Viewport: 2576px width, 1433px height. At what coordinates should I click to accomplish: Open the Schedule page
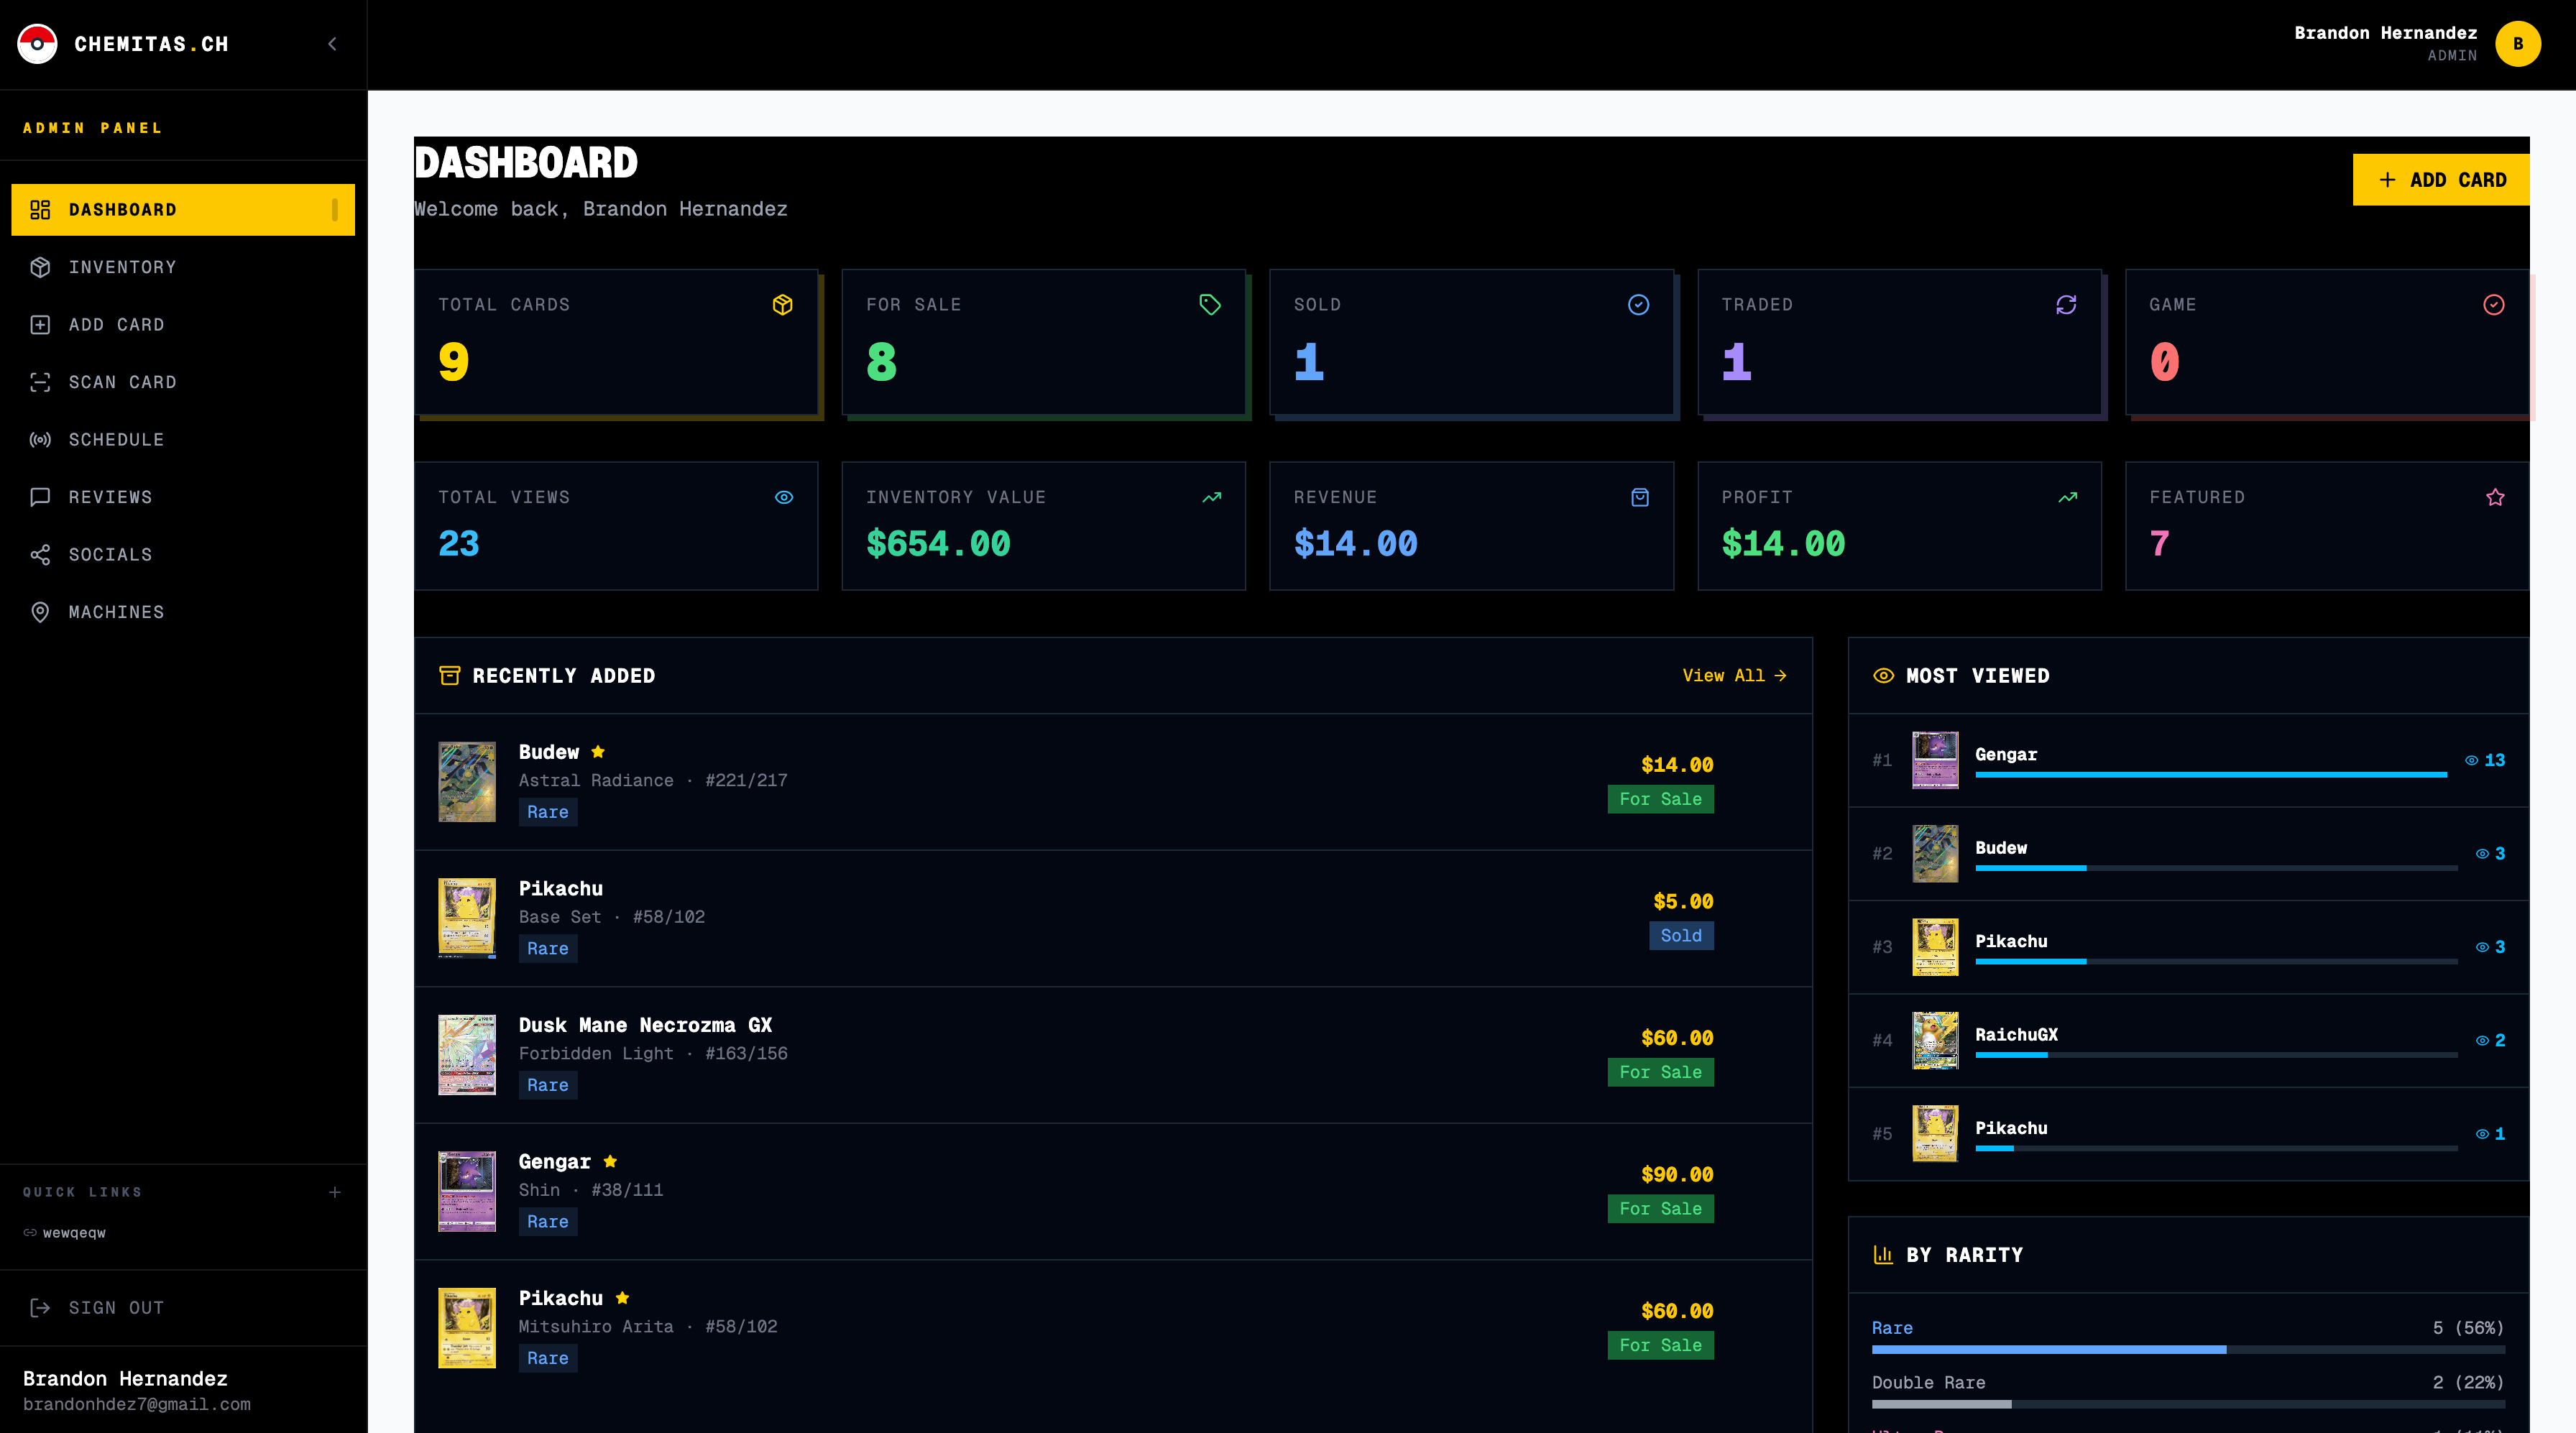point(183,440)
